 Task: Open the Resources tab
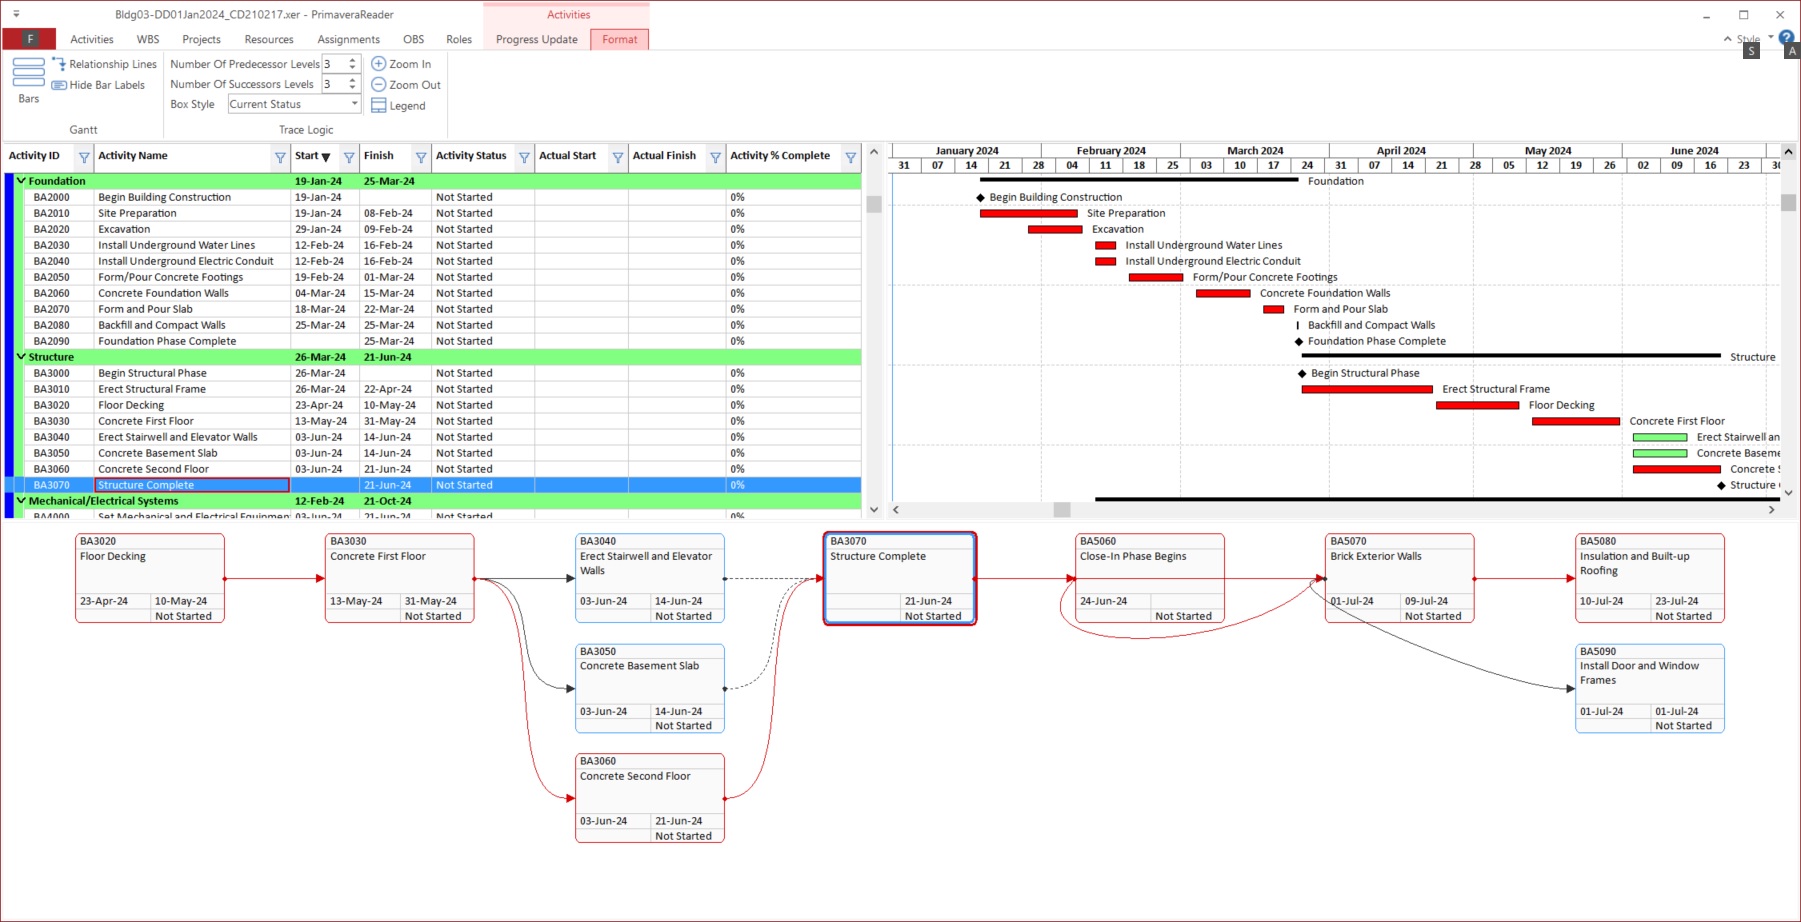[268, 40]
